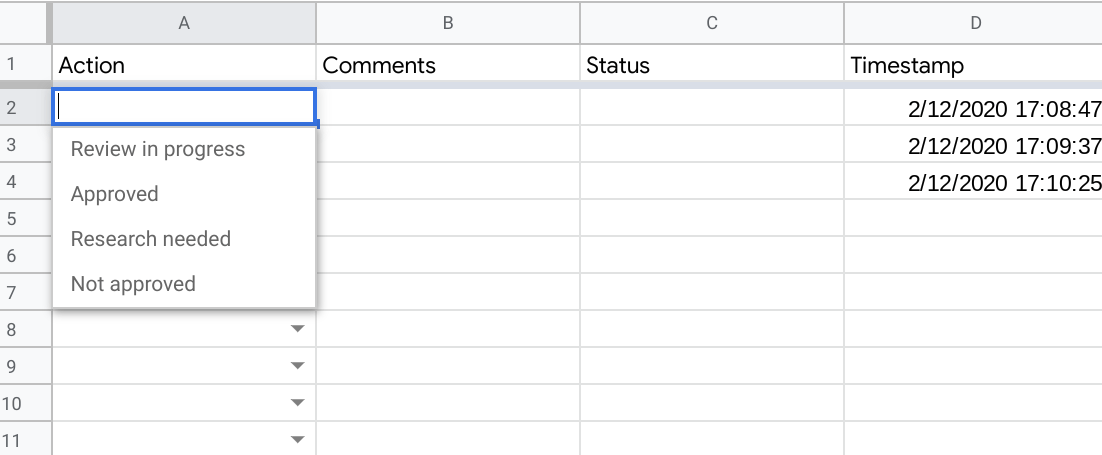Select the column D header

click(x=973, y=23)
